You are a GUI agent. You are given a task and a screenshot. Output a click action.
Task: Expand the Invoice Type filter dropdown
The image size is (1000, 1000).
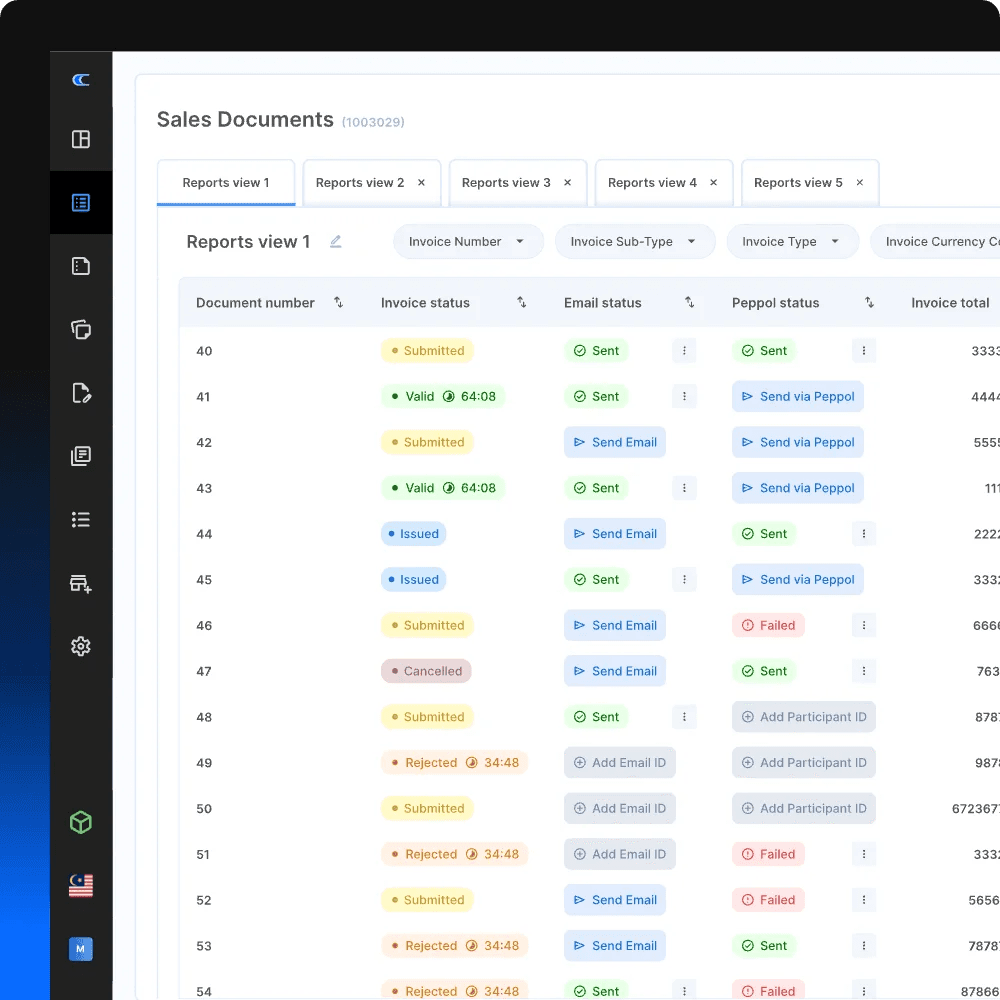(x=792, y=241)
